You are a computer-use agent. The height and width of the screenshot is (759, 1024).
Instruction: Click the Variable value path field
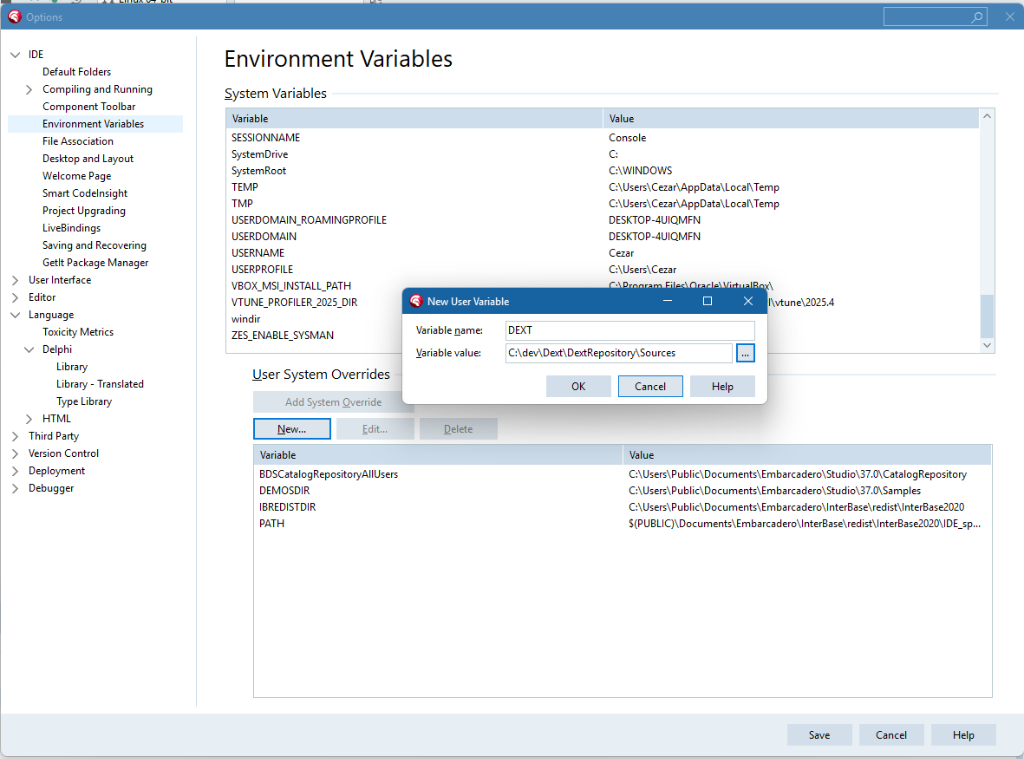(619, 353)
